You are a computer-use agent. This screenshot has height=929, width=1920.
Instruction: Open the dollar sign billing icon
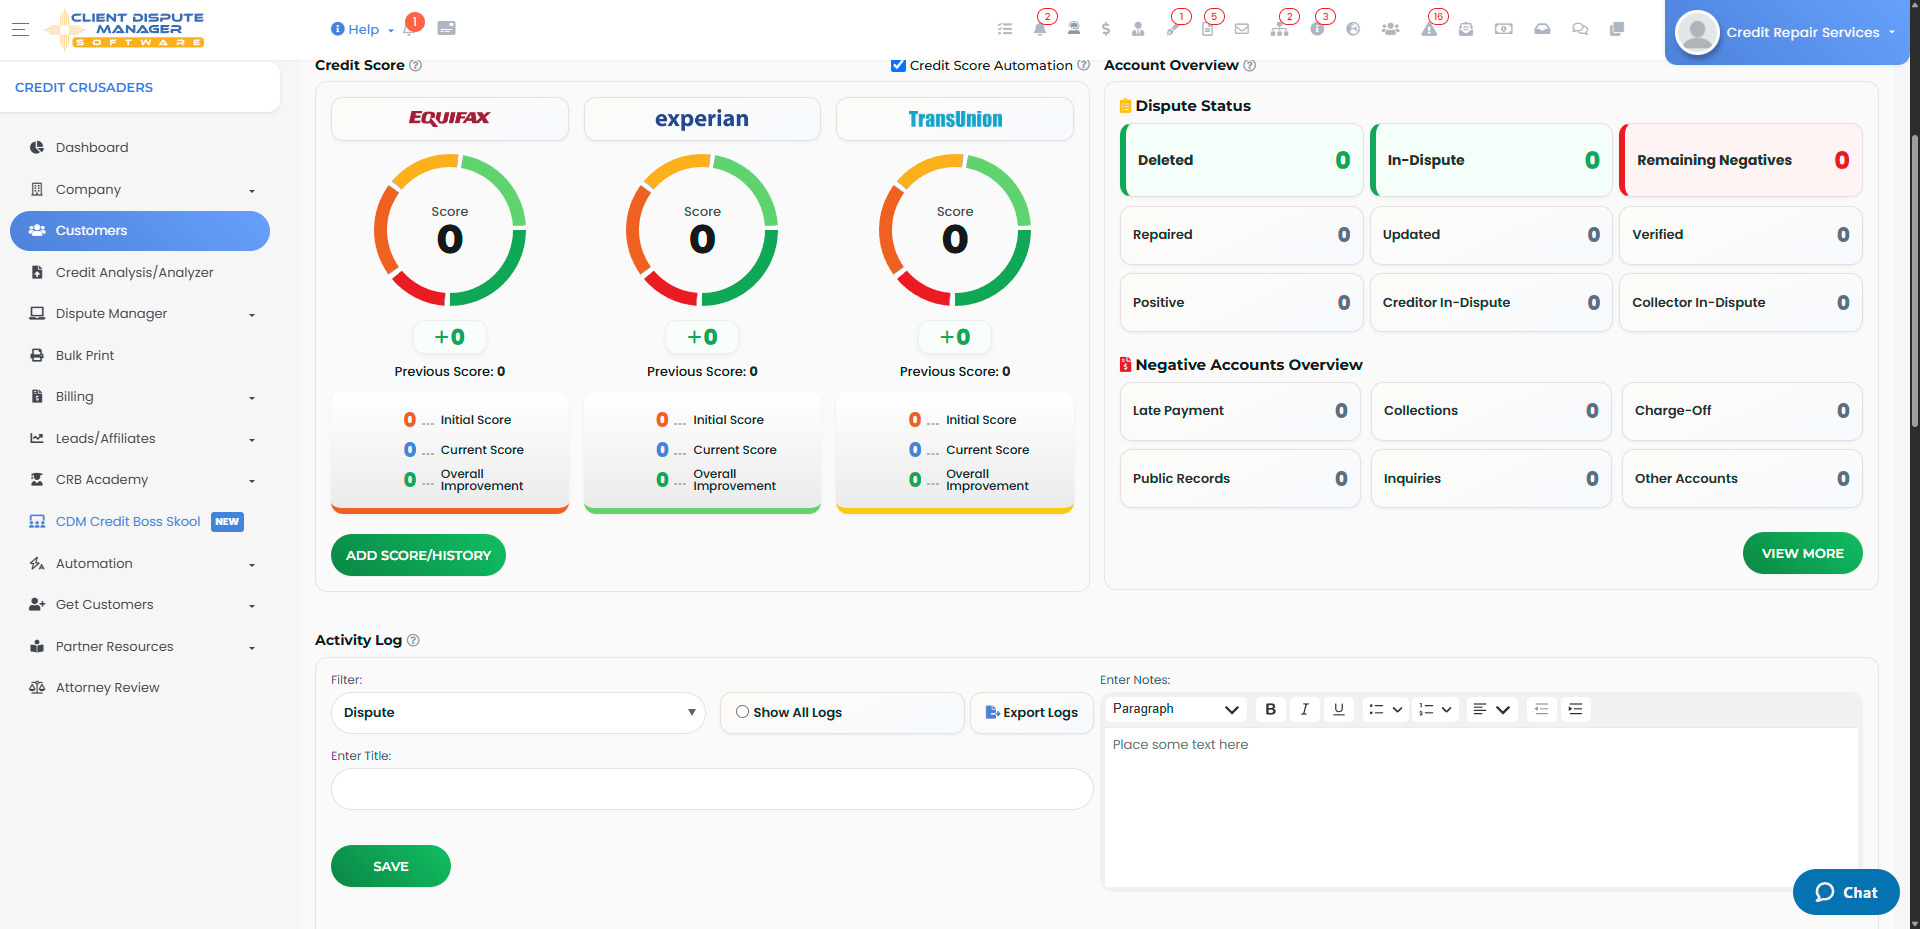(1105, 29)
